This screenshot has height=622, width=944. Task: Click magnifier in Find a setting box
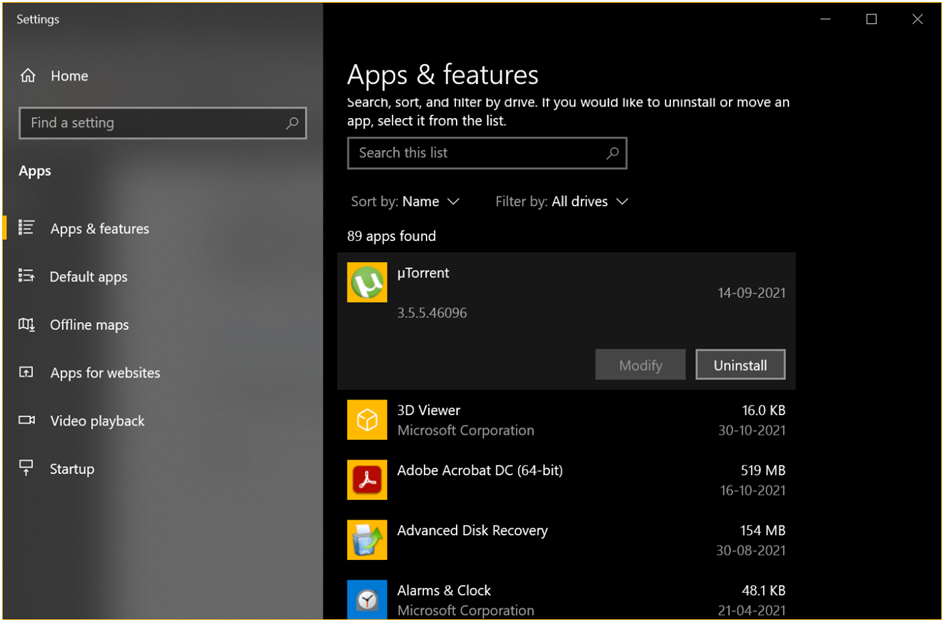[292, 123]
